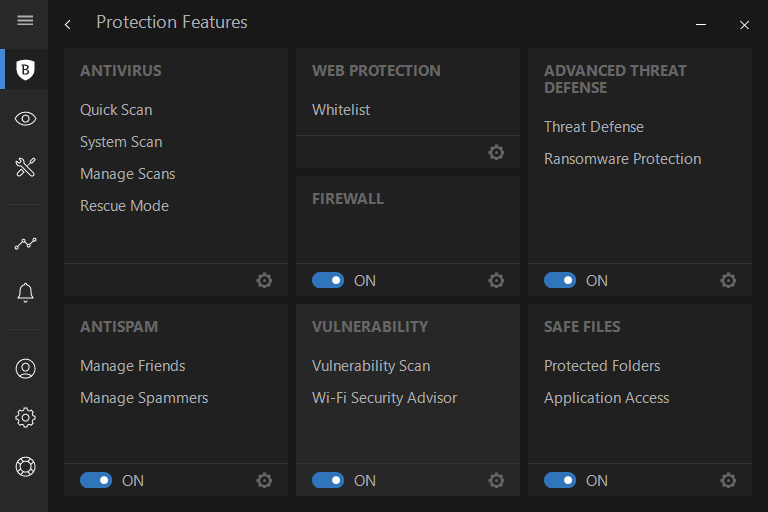
Task: Open the Notifications bell icon
Action: pos(26,292)
